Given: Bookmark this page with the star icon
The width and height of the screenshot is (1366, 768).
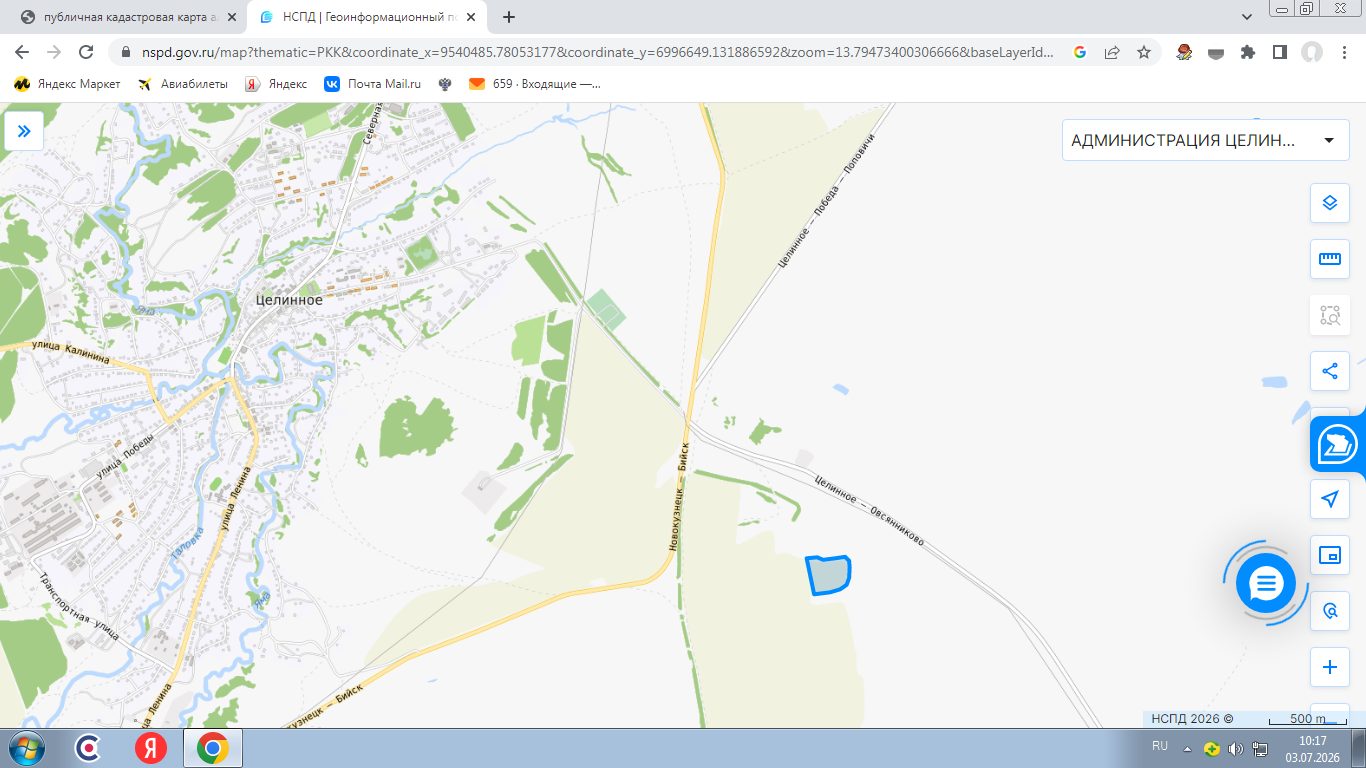Looking at the screenshot, I should 1144,52.
